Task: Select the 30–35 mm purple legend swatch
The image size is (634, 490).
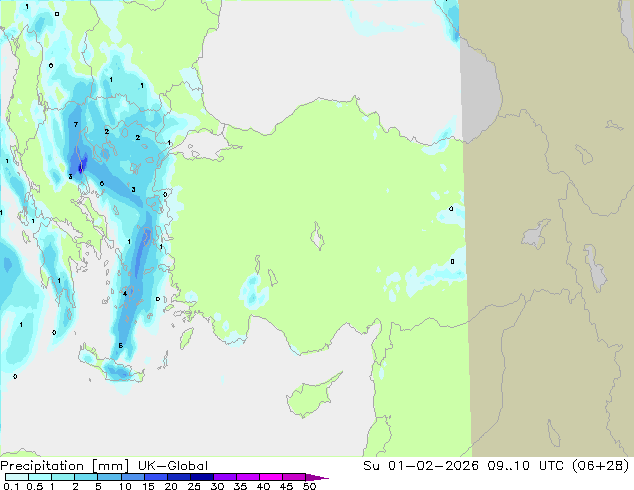Action: [225, 477]
